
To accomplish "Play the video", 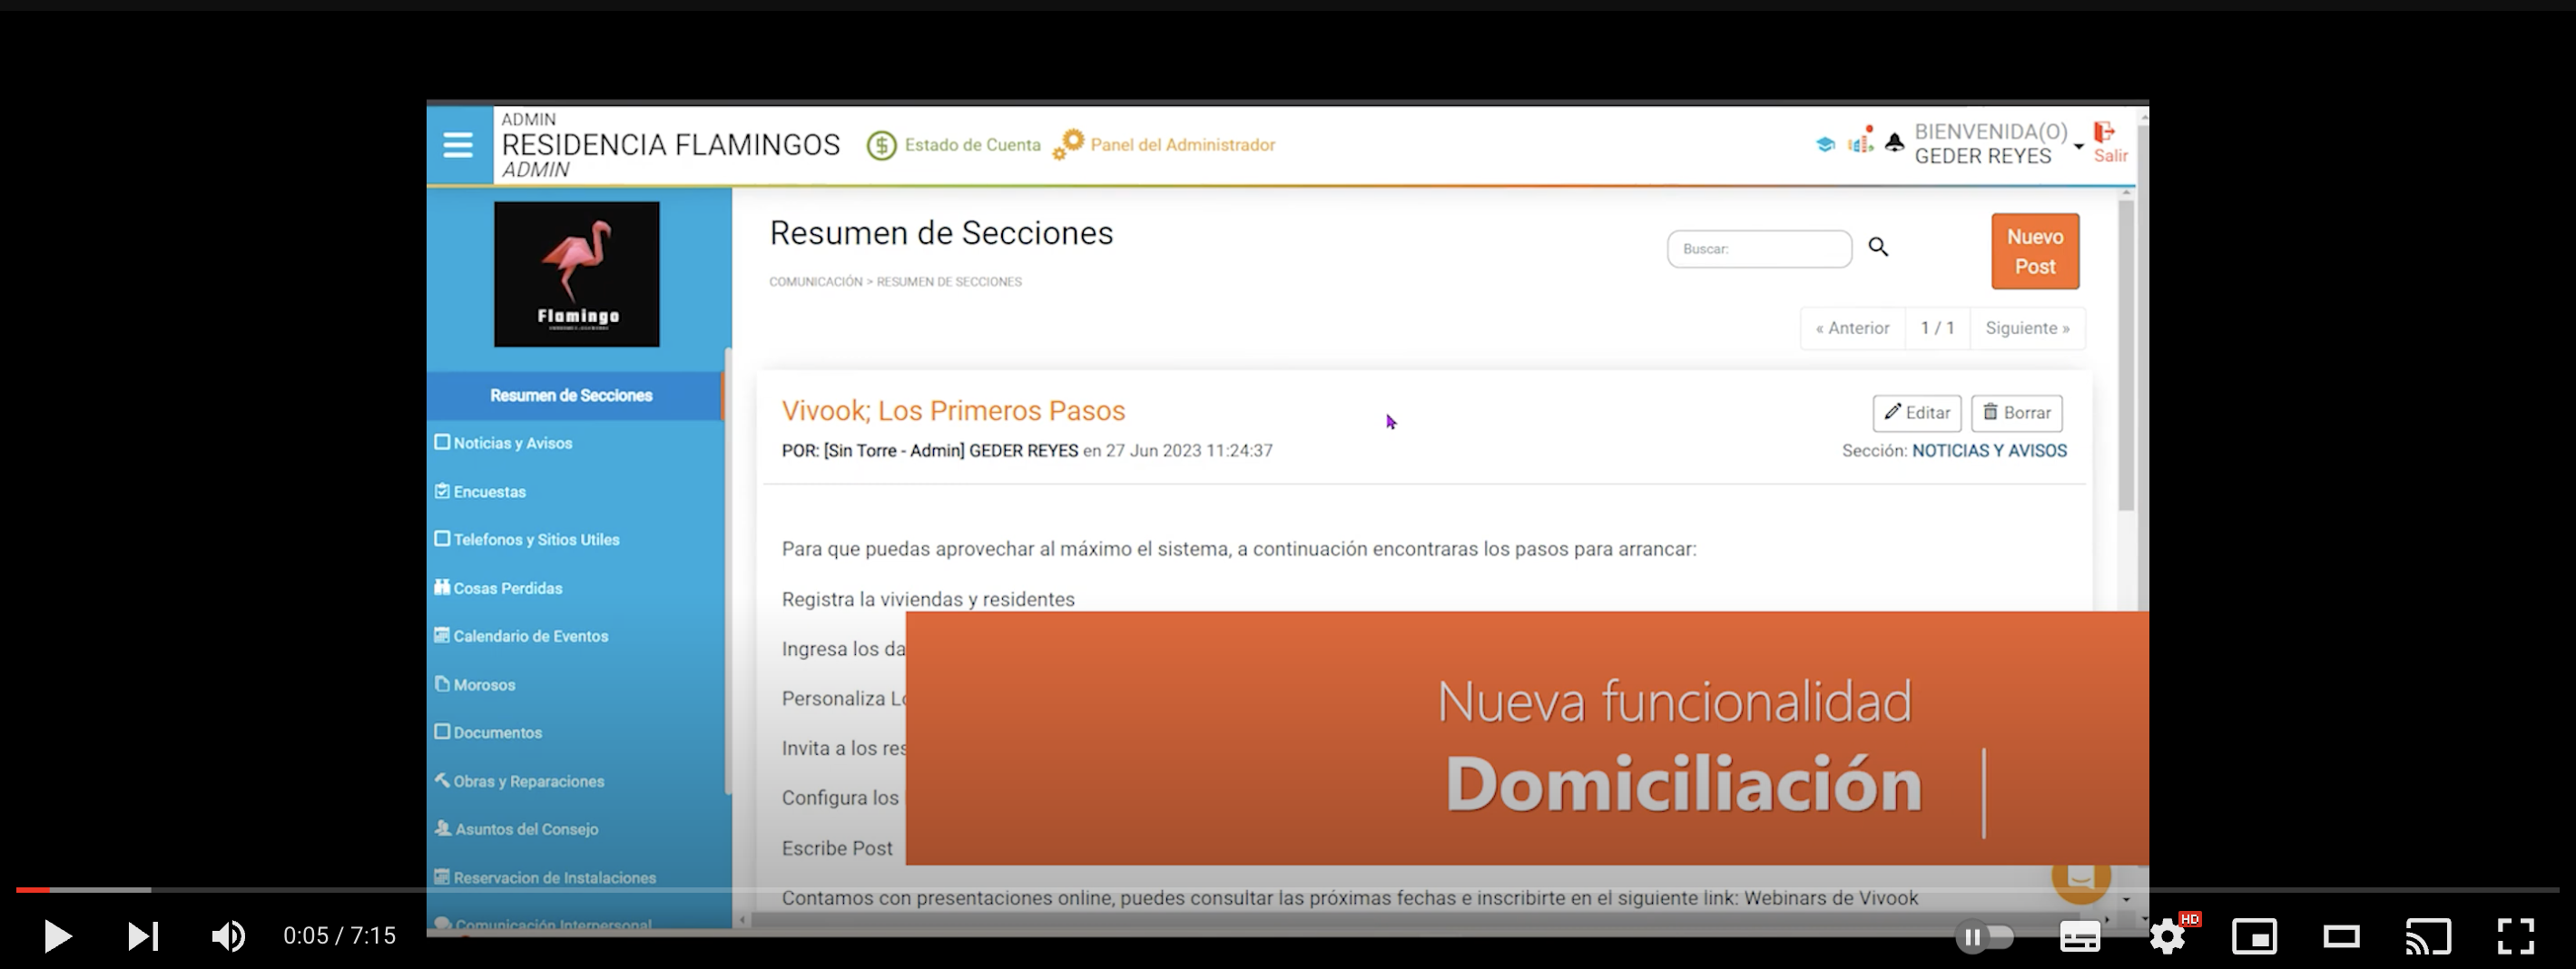I will tap(58, 936).
